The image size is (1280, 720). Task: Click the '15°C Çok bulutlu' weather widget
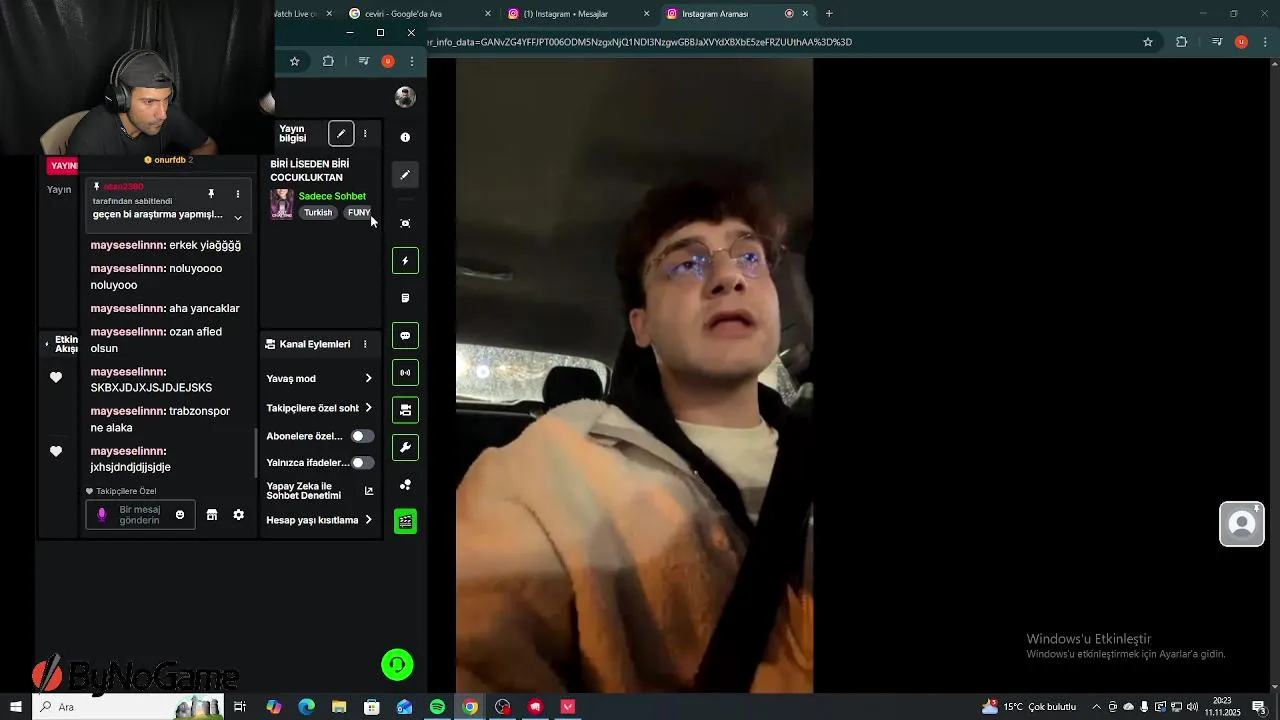tap(1029, 707)
